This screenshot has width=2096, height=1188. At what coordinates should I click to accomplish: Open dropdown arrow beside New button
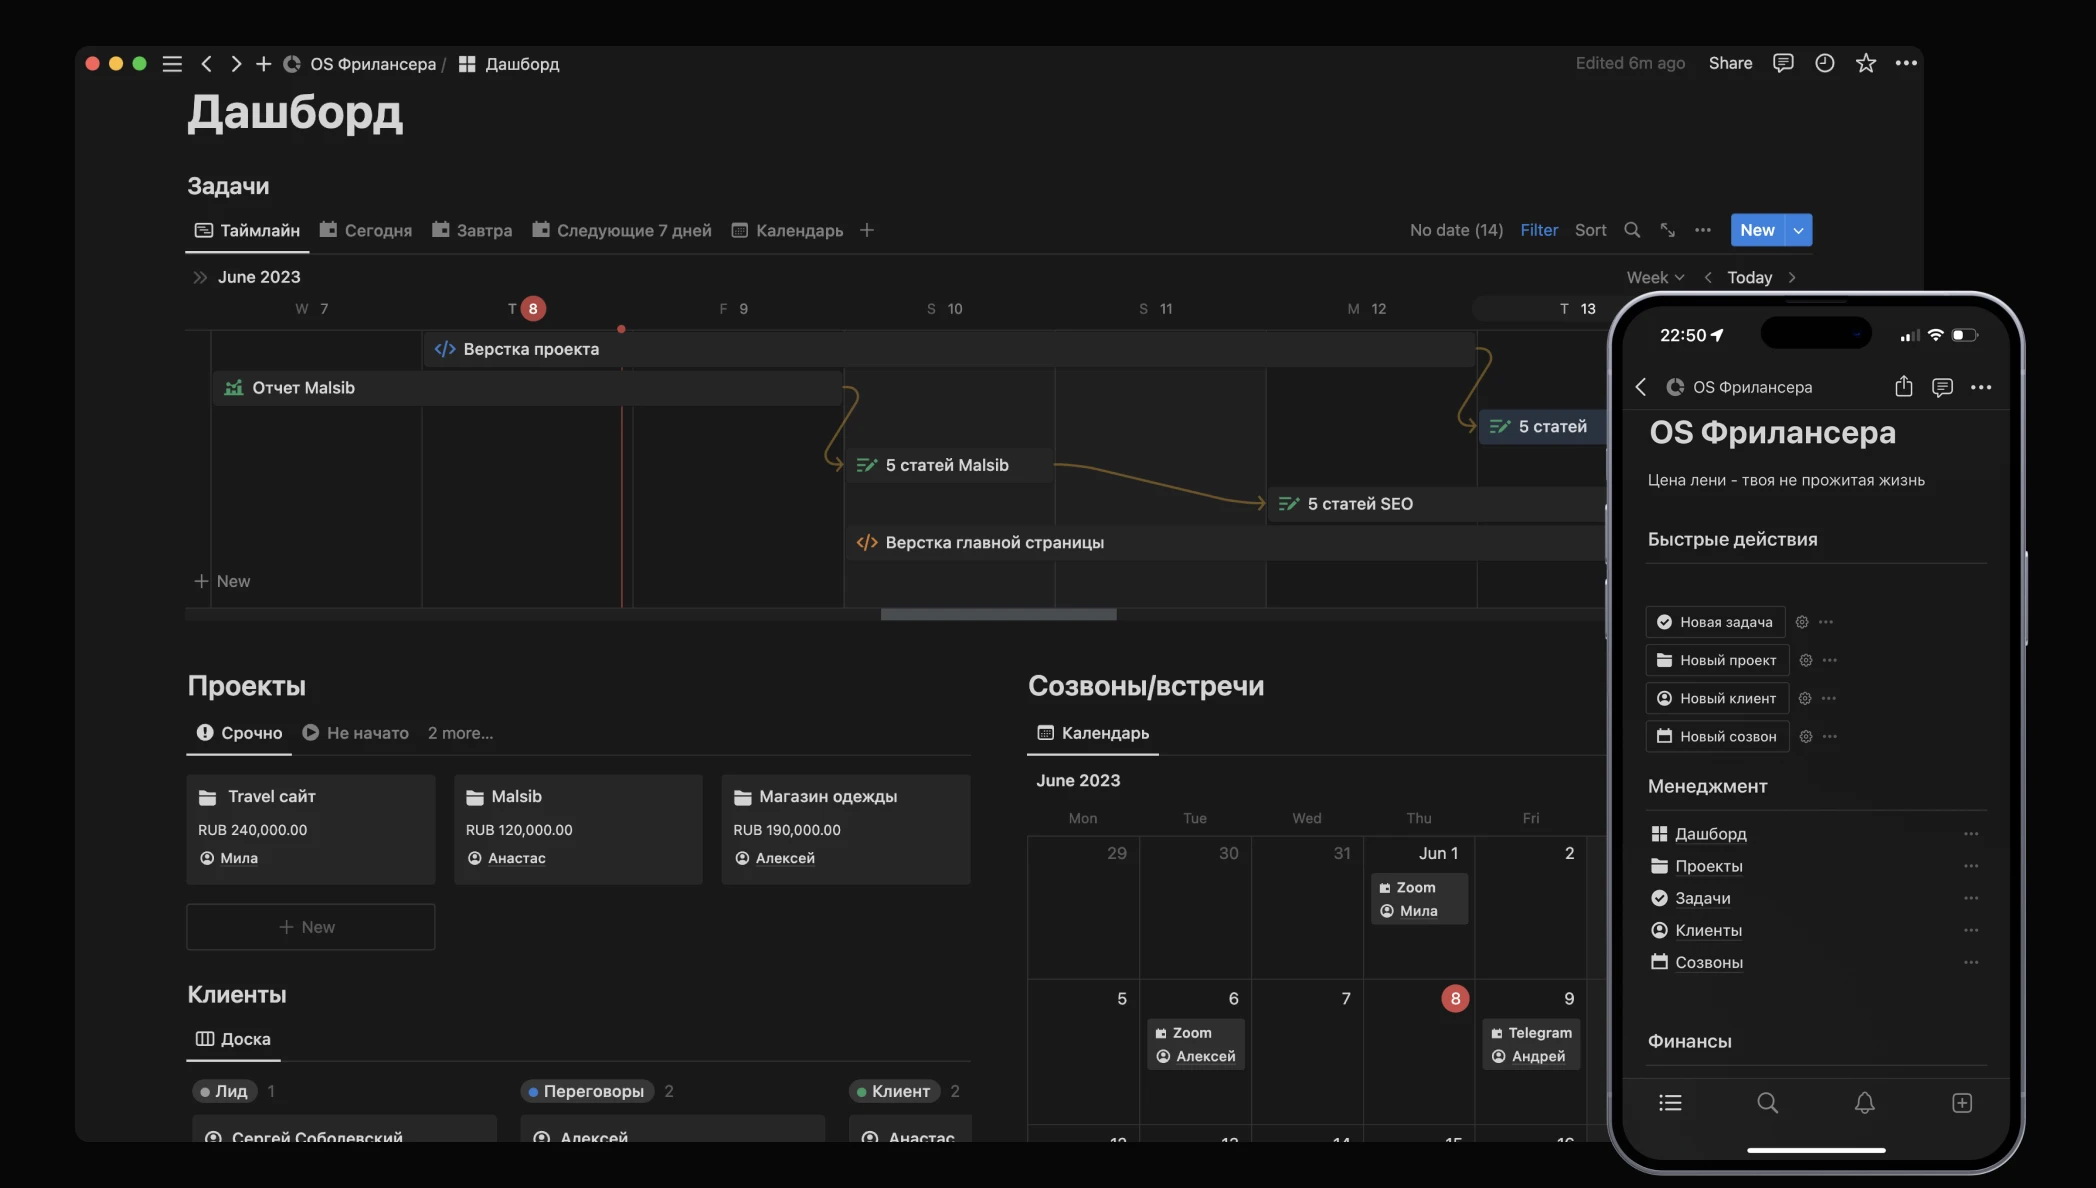click(x=1798, y=230)
